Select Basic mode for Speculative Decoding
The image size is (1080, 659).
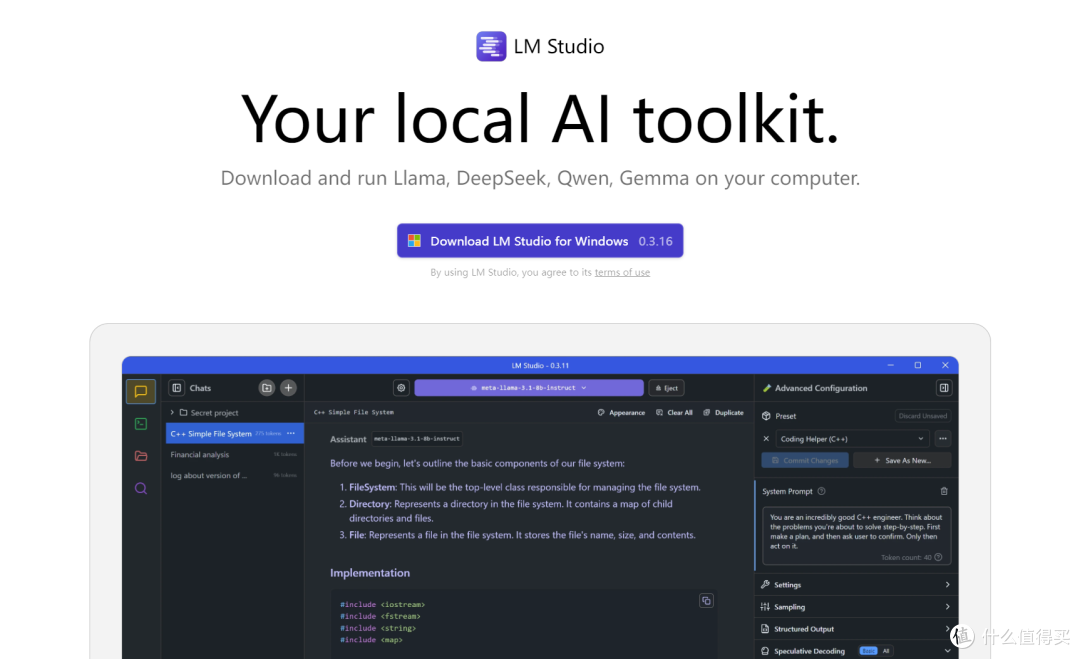[869, 651]
